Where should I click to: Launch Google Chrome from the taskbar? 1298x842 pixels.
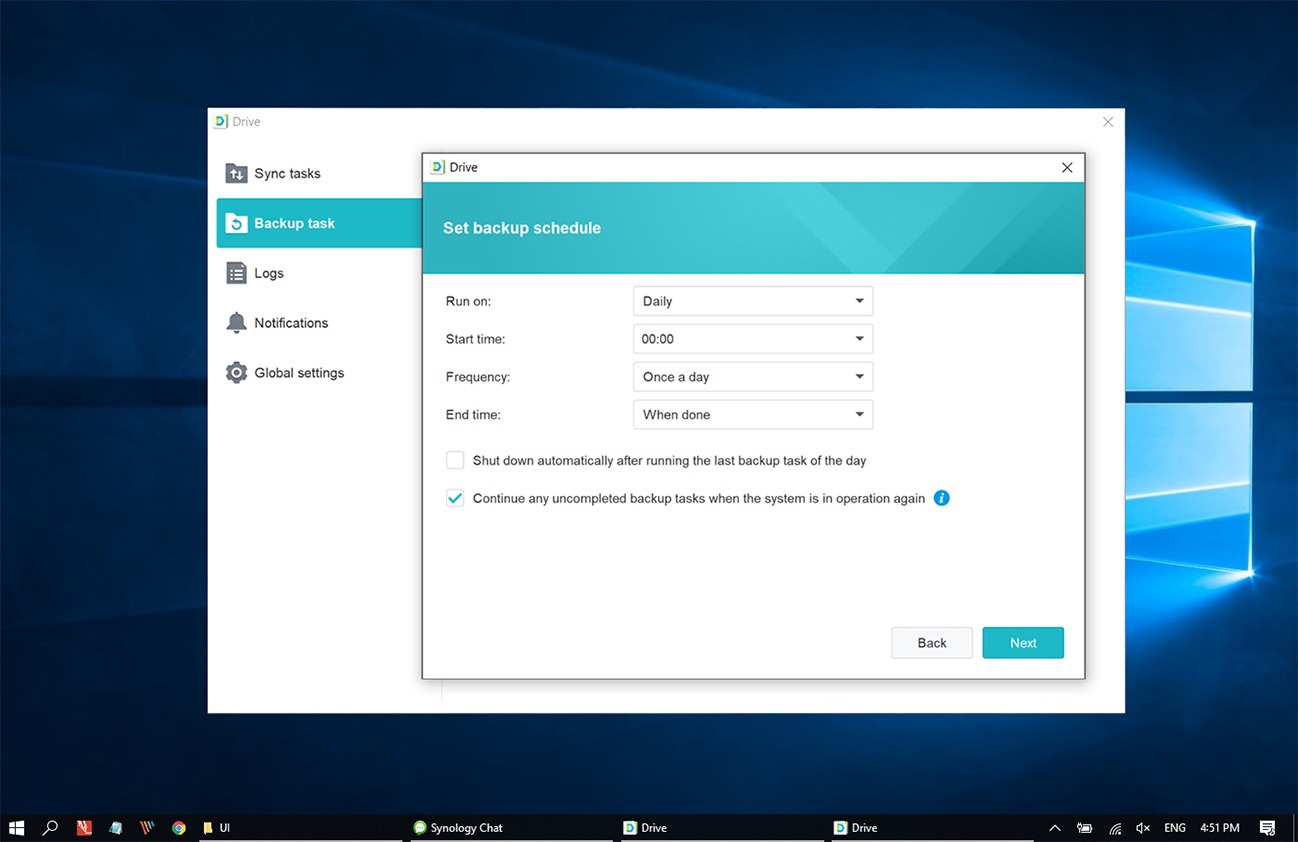tap(179, 828)
